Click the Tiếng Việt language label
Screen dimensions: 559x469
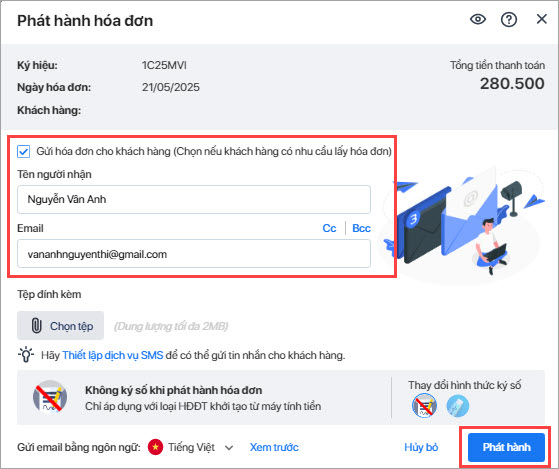click(x=191, y=447)
